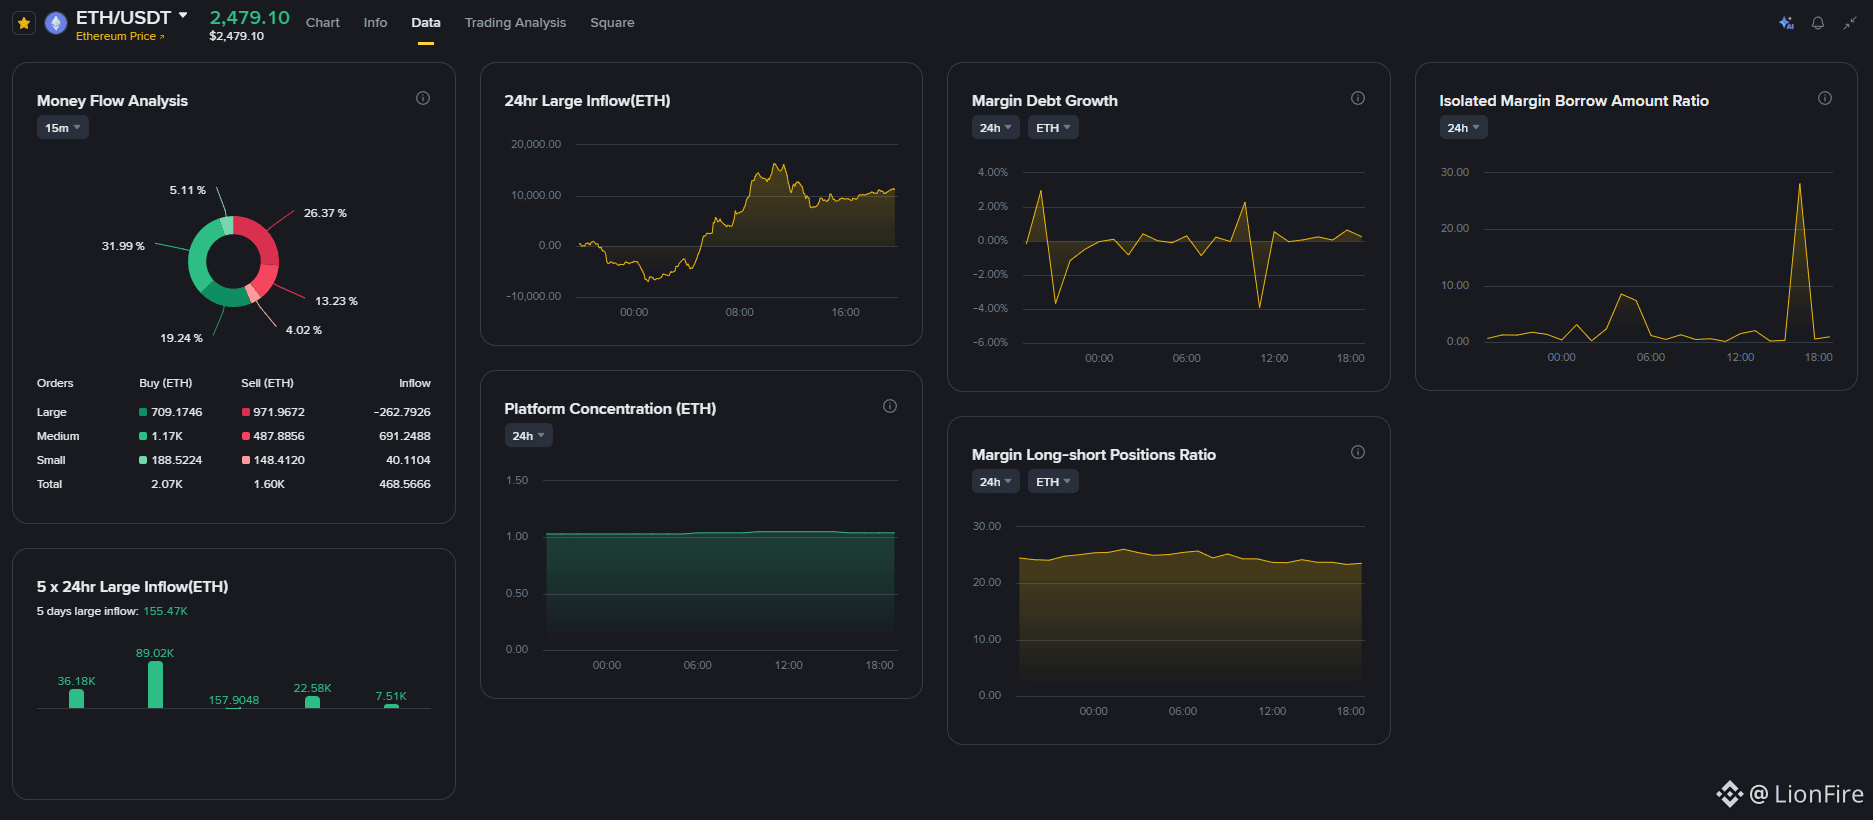Image resolution: width=1873 pixels, height=820 pixels.
Task: Switch to the Trading Analysis tab
Action: point(515,23)
